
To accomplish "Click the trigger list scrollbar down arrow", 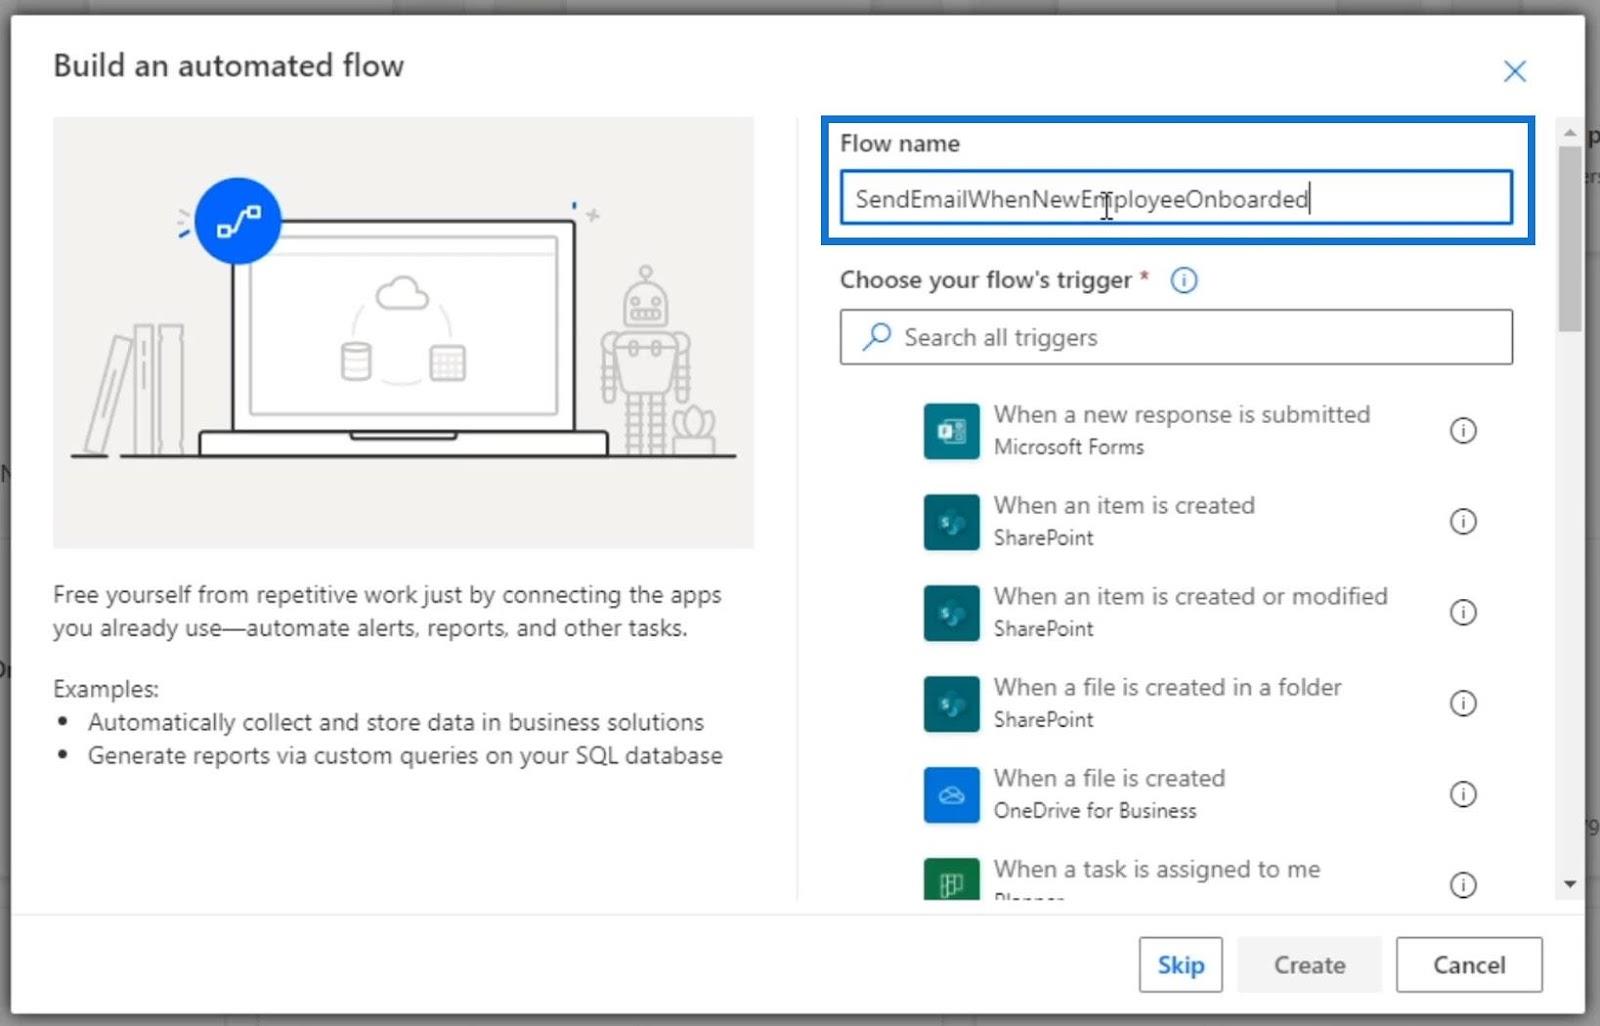I will tap(1569, 884).
